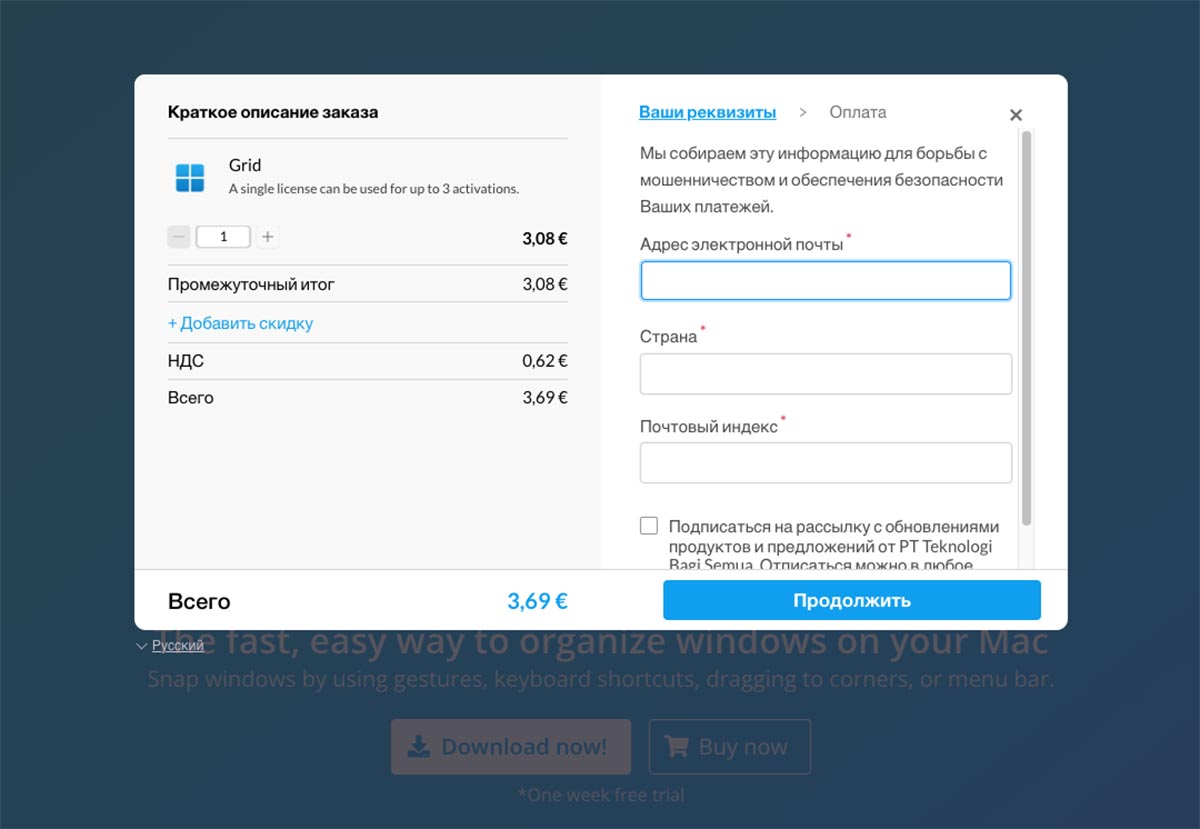The height and width of the screenshot is (829, 1200).
Task: Click the Grid app icon
Action: (190, 178)
